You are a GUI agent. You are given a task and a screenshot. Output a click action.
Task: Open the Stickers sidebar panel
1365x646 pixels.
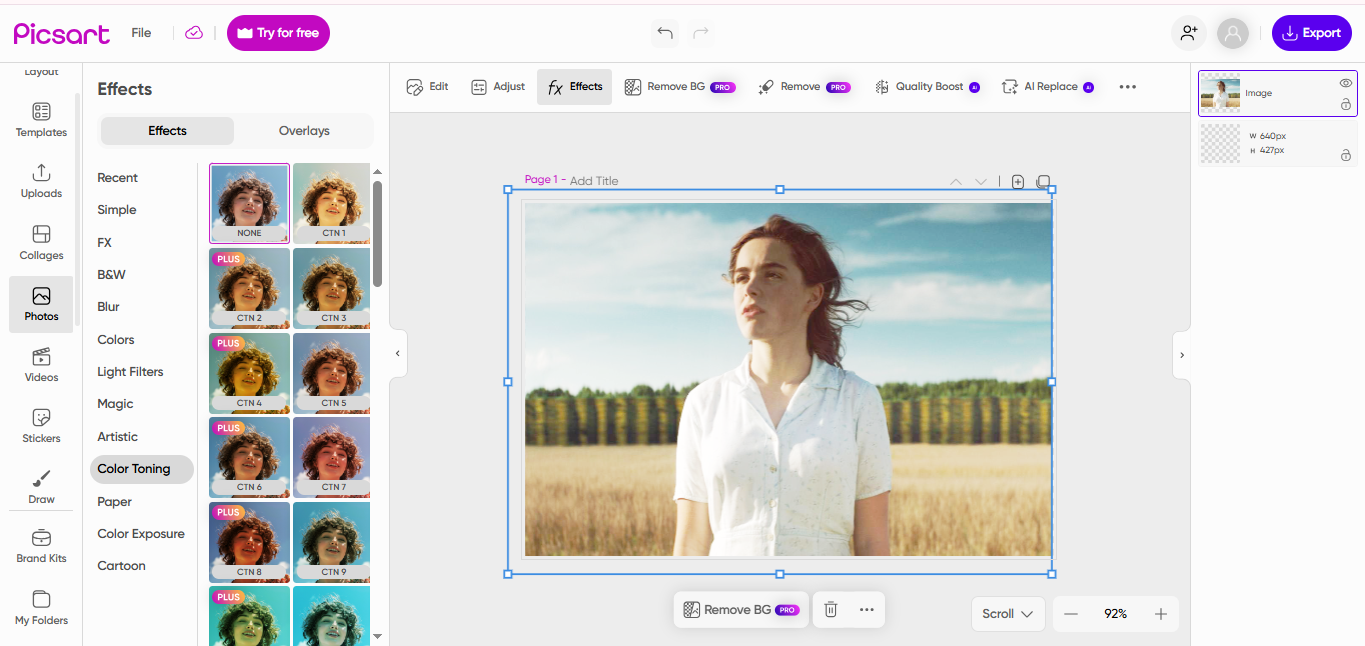click(x=41, y=426)
